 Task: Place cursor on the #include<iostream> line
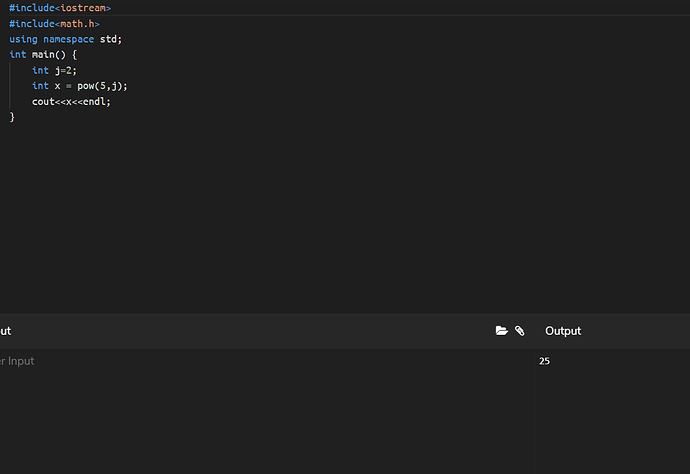tap(60, 8)
